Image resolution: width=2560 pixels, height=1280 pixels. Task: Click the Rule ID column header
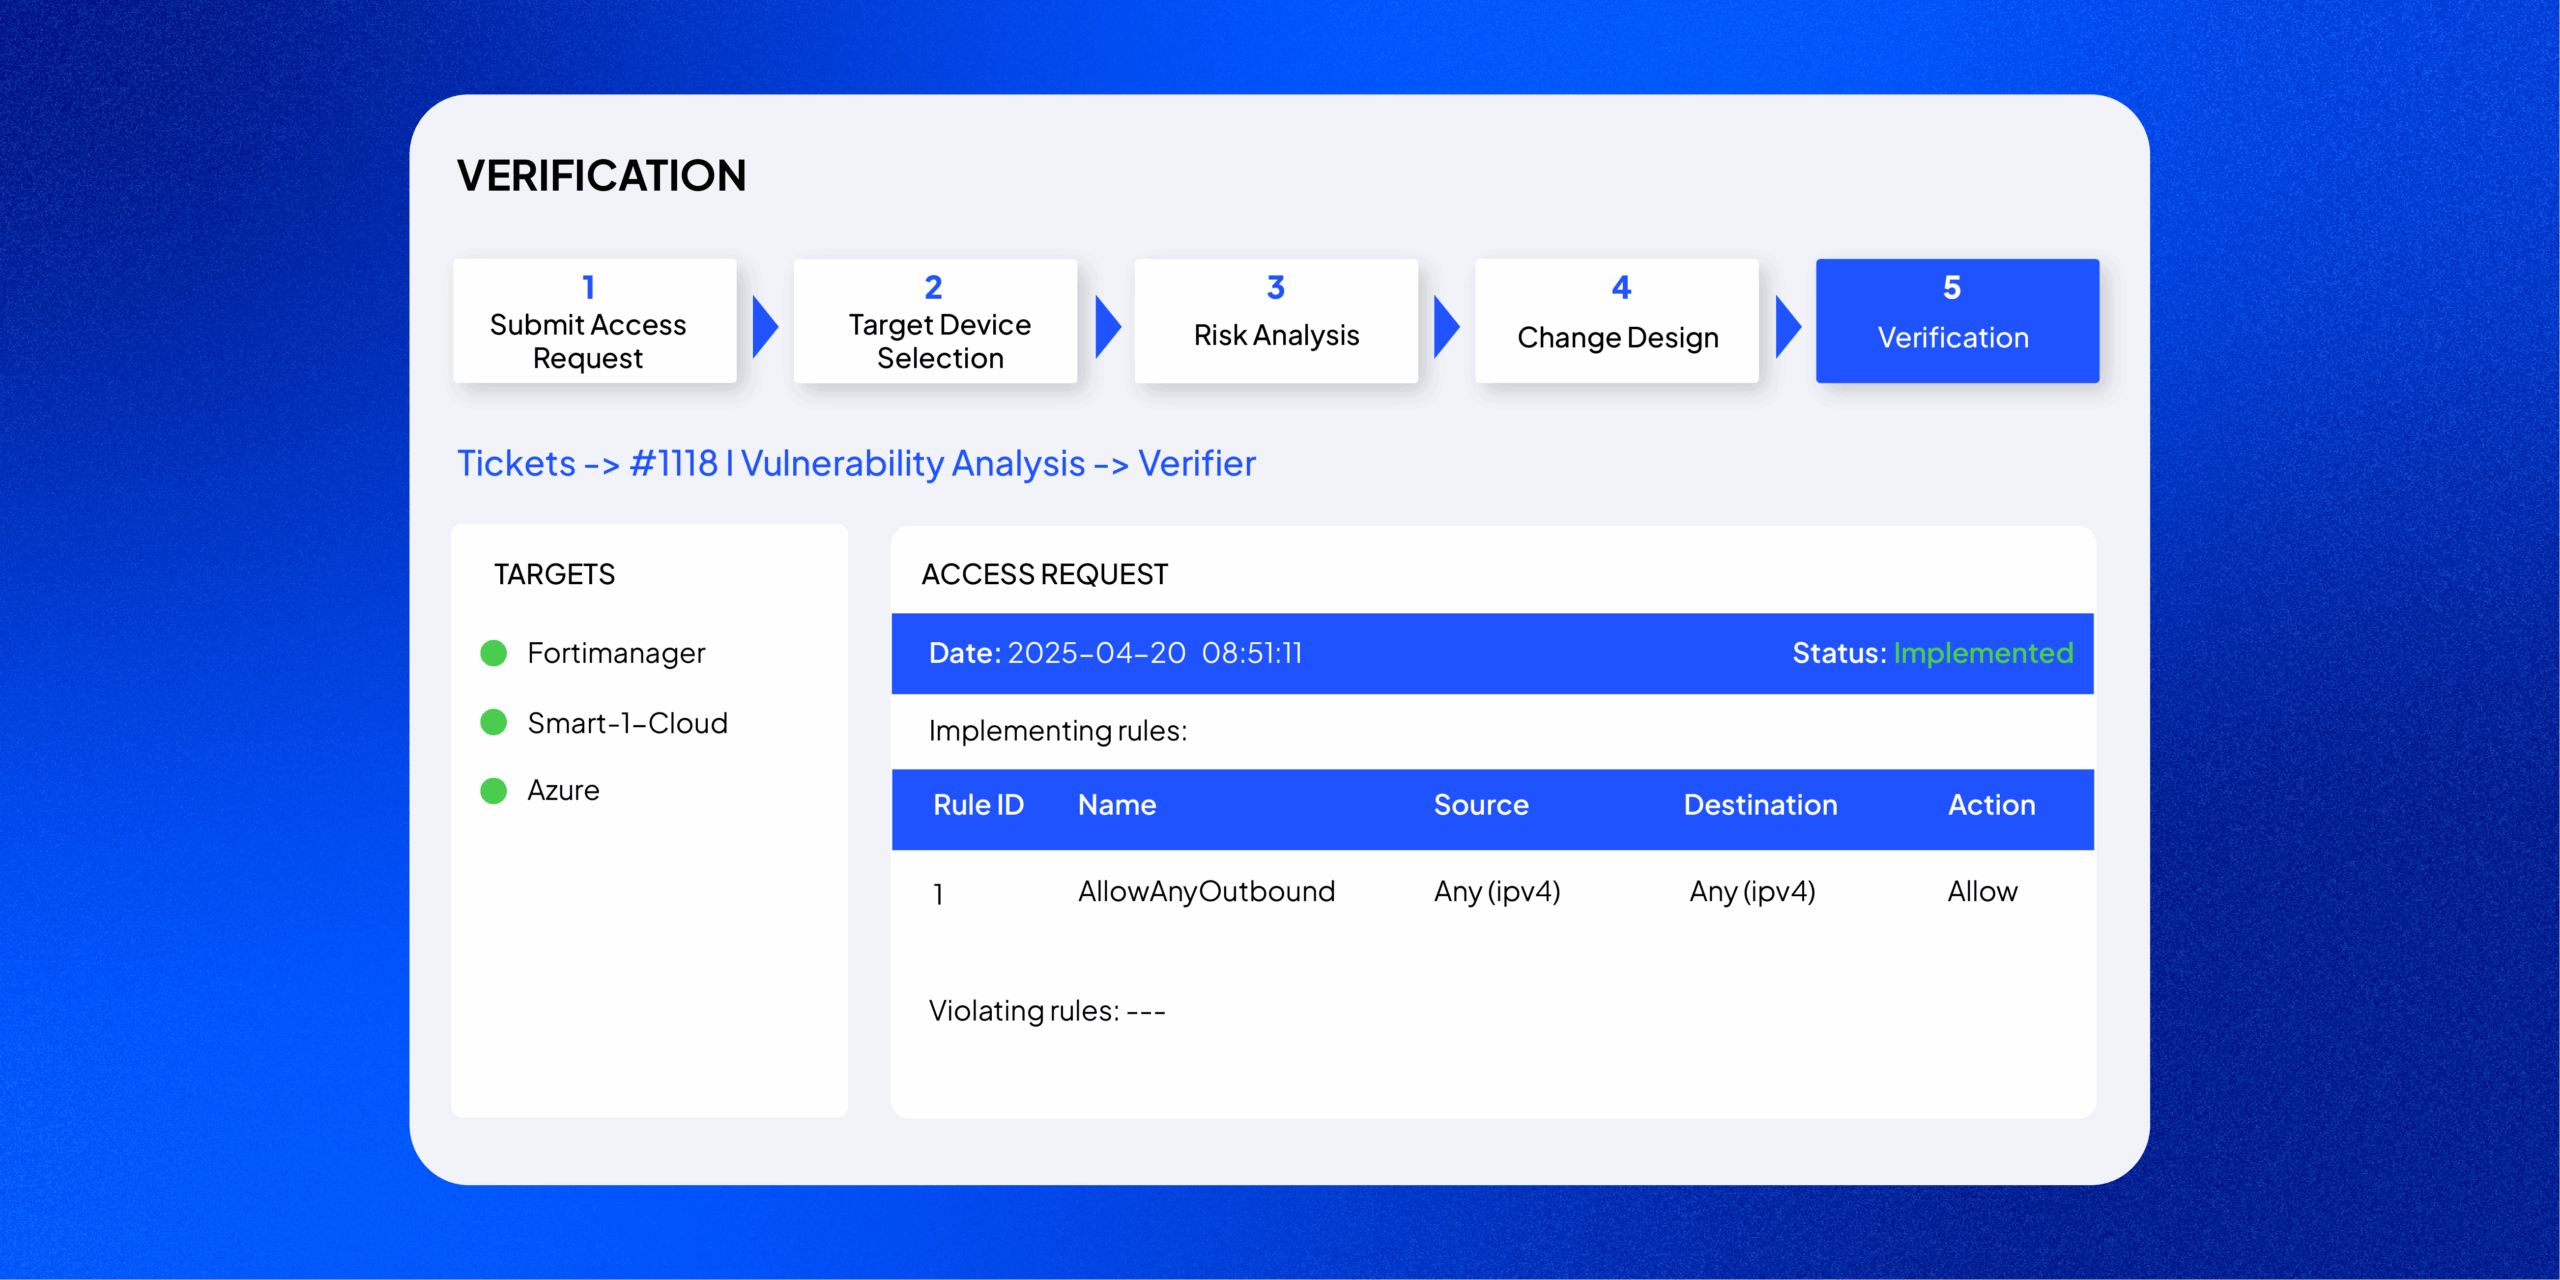tap(978, 805)
